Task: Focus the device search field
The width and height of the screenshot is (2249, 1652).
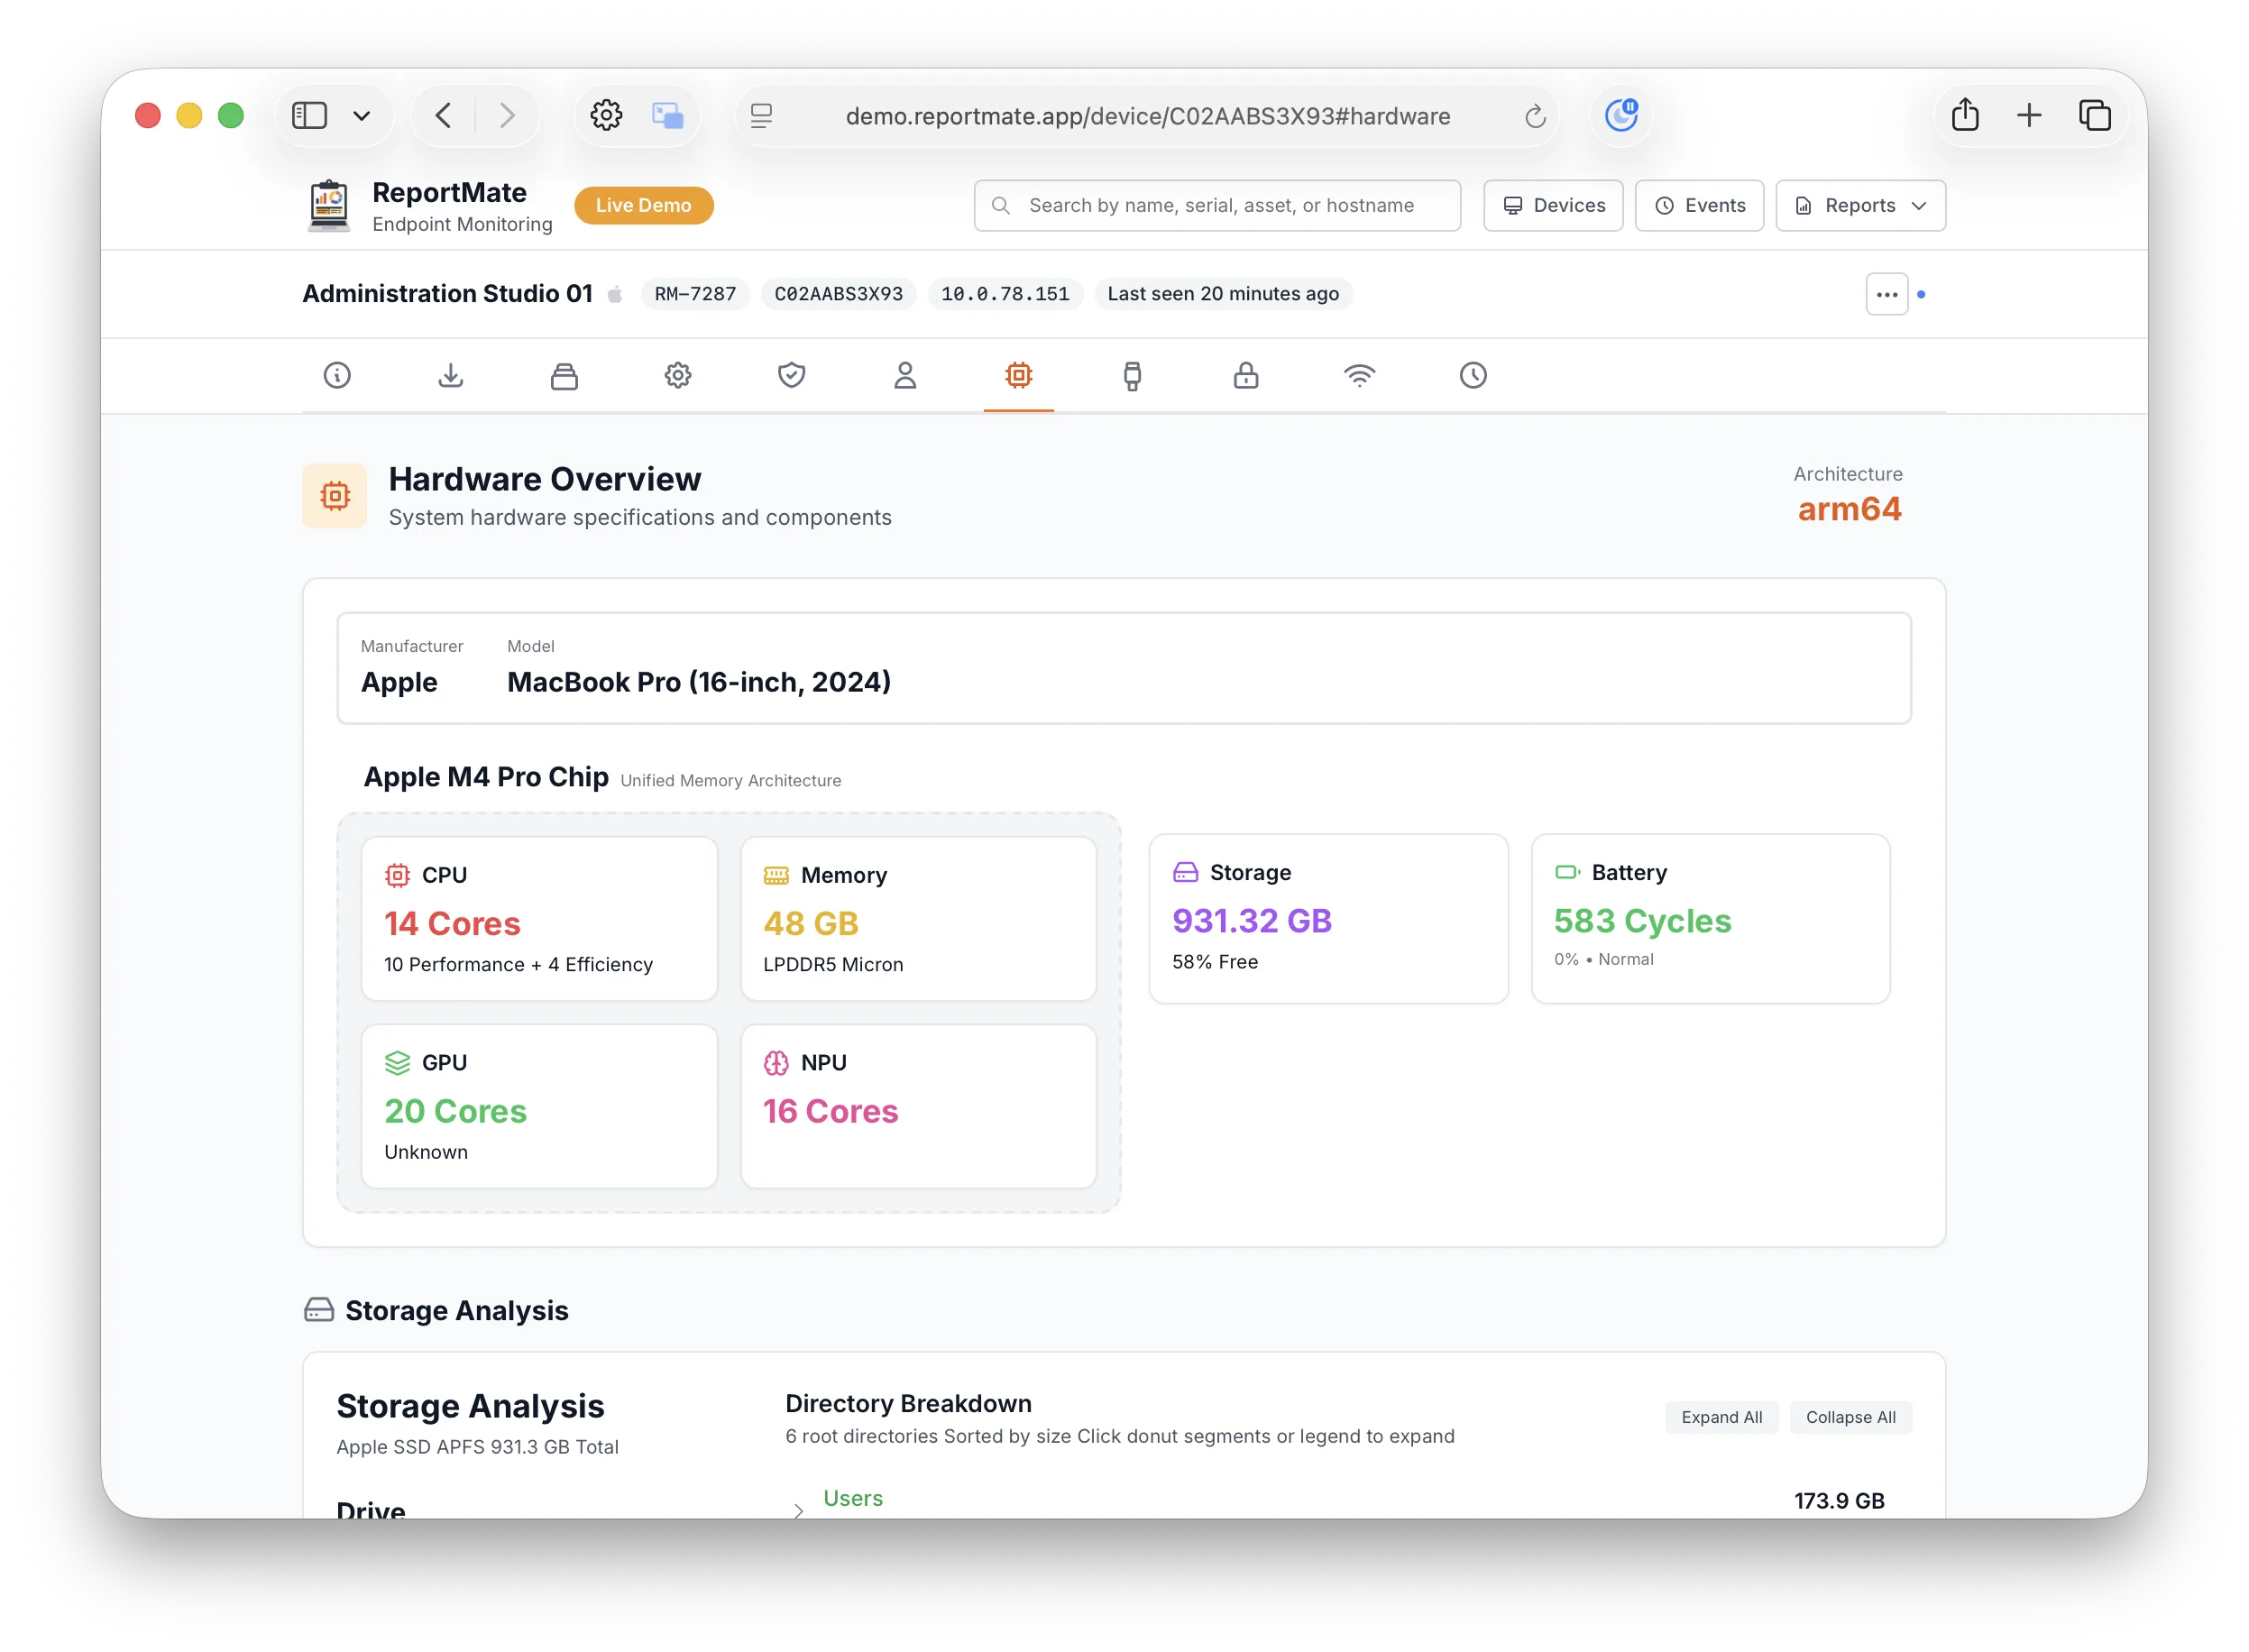Action: tap(1217, 205)
